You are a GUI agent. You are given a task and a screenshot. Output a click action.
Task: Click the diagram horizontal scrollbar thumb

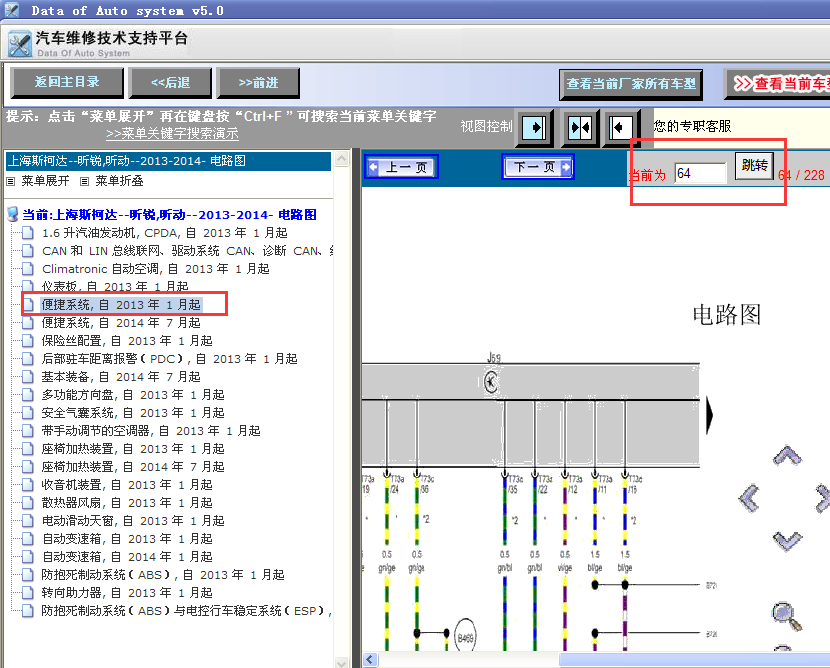click(x=694, y=660)
